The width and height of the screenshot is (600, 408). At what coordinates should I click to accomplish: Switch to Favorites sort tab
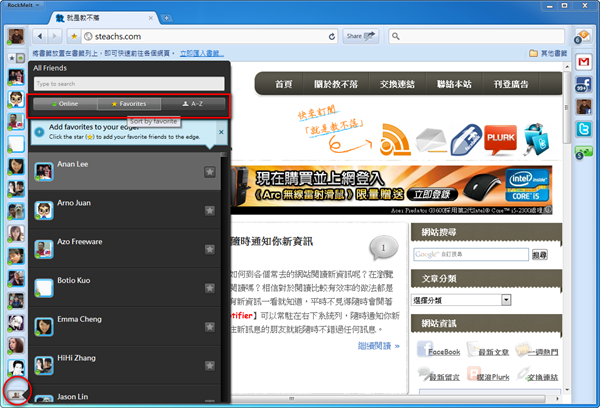tap(129, 104)
